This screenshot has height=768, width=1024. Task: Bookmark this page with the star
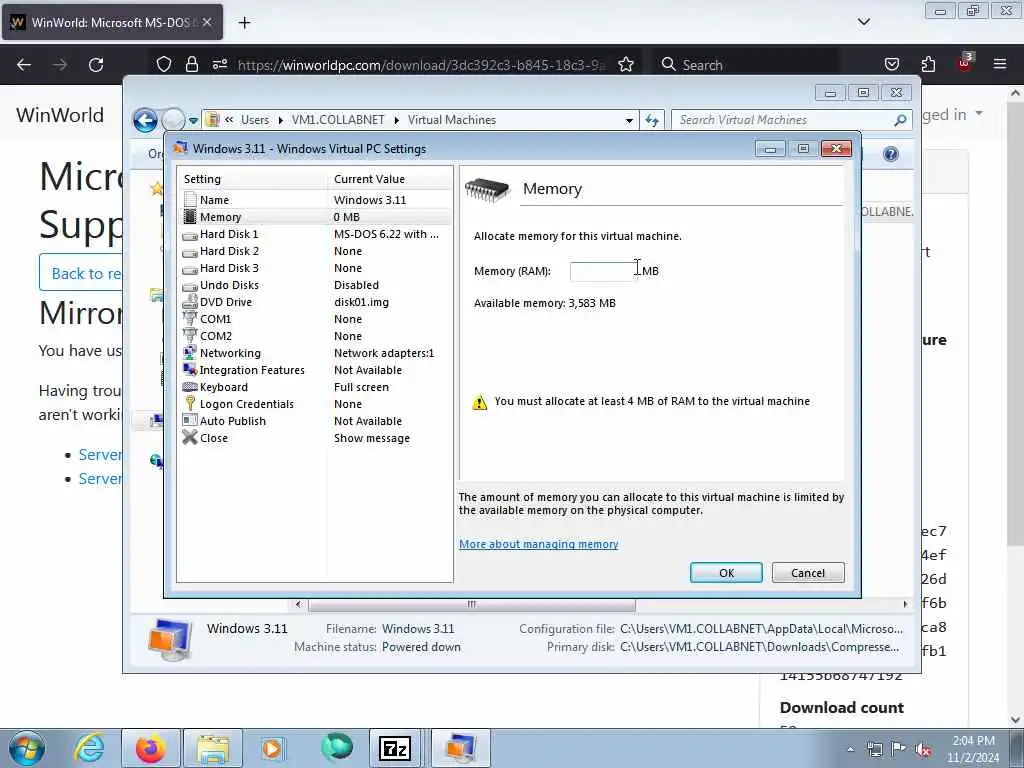[626, 65]
